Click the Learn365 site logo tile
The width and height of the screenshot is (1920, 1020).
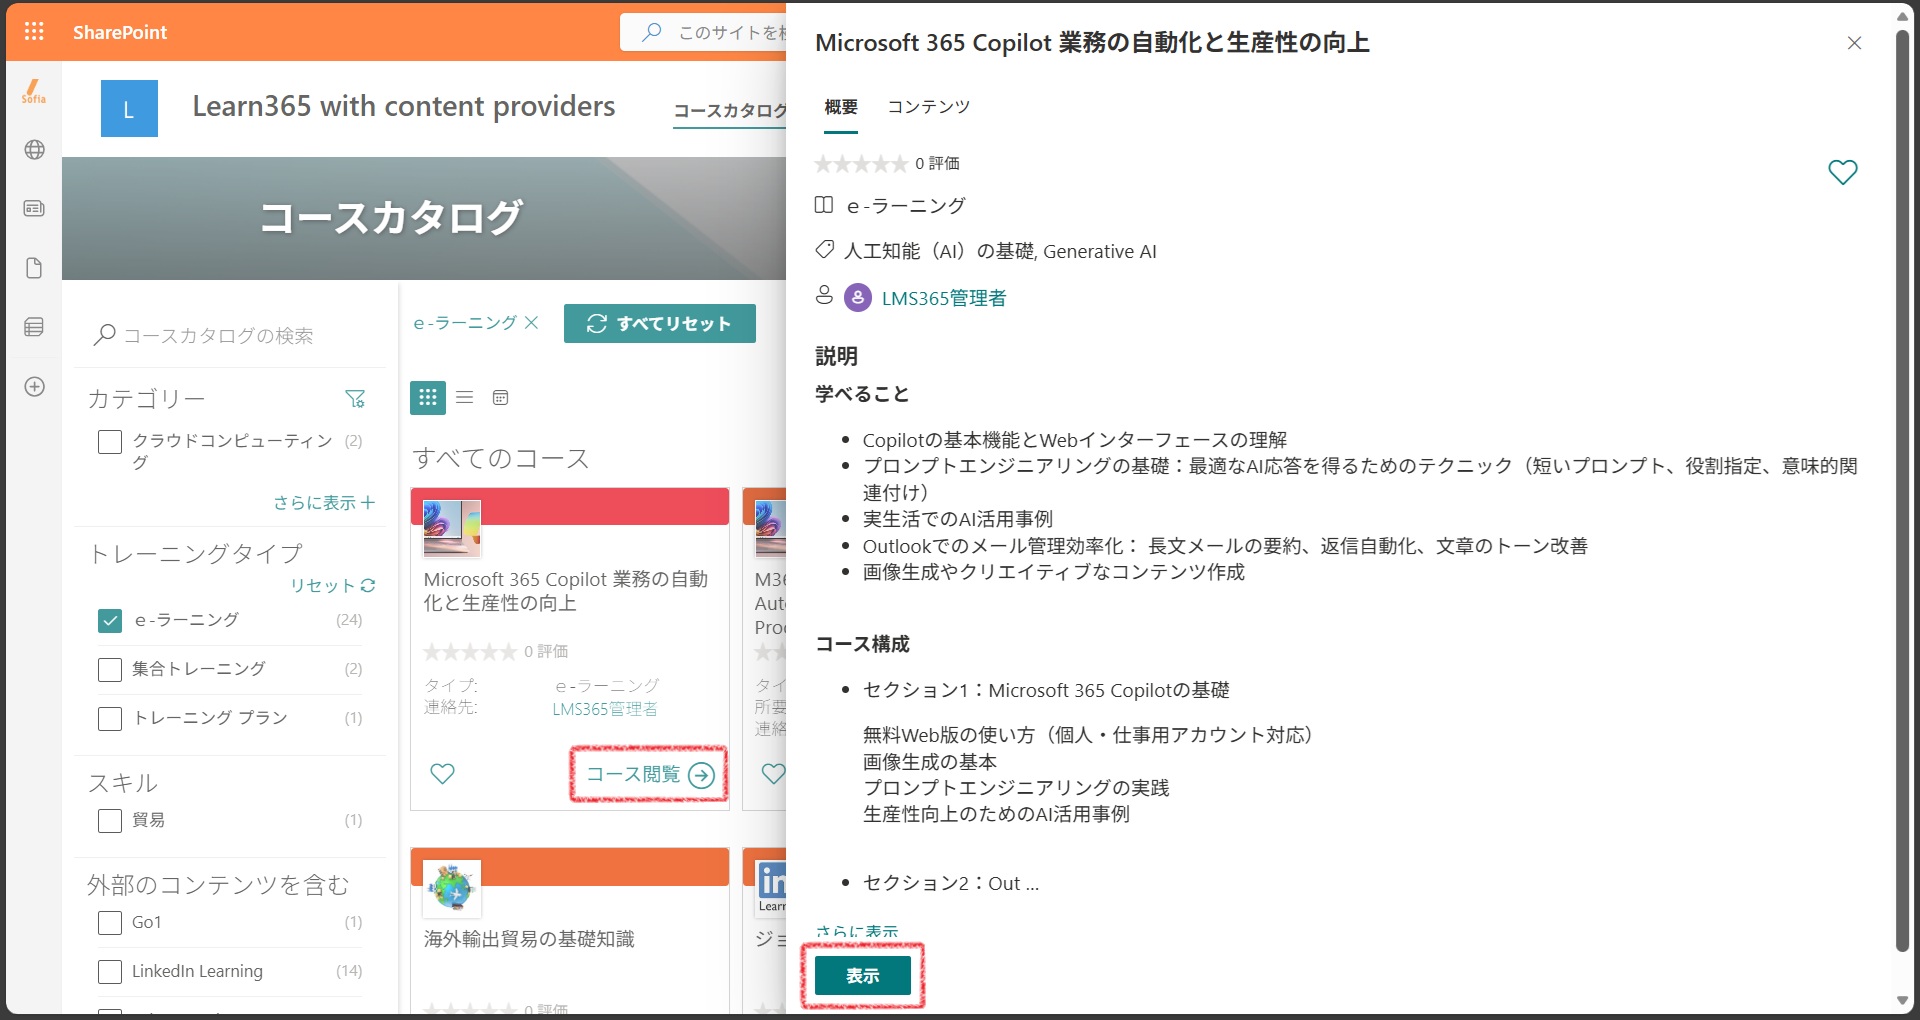pos(129,108)
